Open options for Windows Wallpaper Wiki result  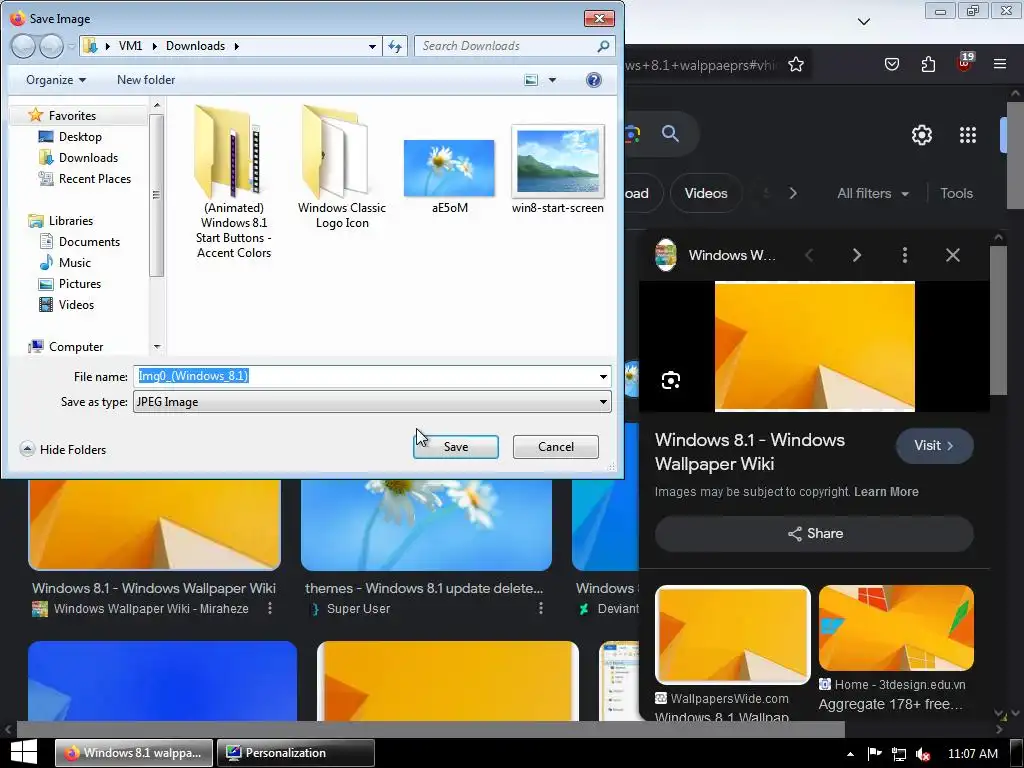pos(270,609)
